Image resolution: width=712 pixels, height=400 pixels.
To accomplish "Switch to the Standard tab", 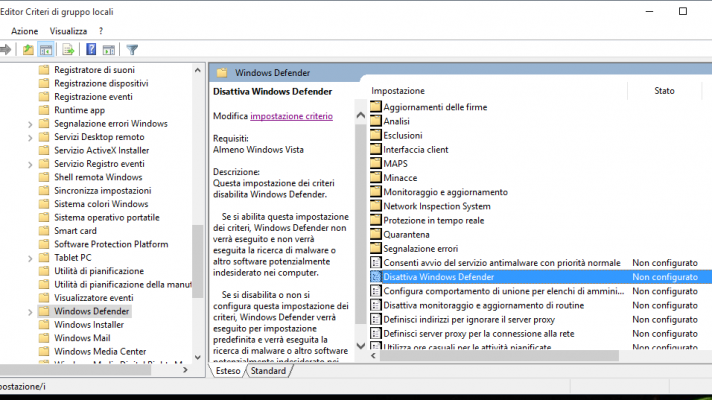I will 268,371.
